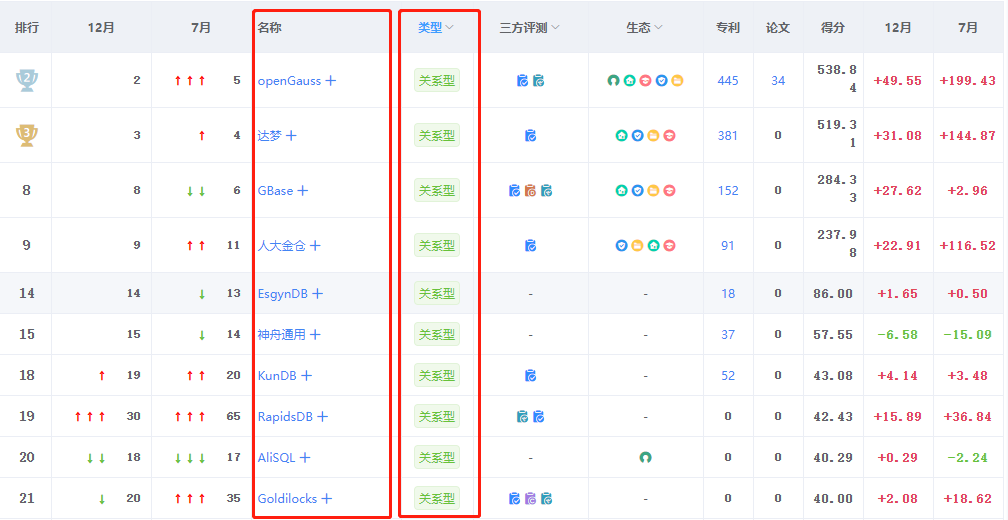Click the green ecosystem icon in AliSQL row
The height and width of the screenshot is (520, 1008).
(645, 457)
